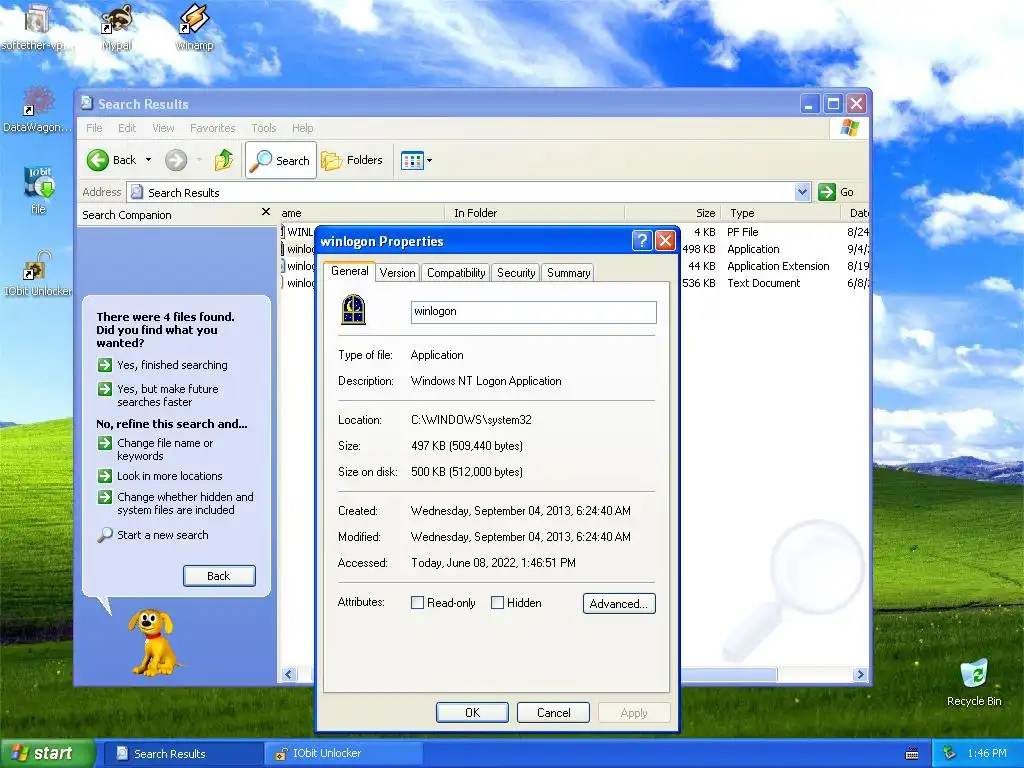Viewport: 1024px width, 768px height.
Task: Click the language bar keyboard icon in taskbar
Action: click(x=912, y=754)
